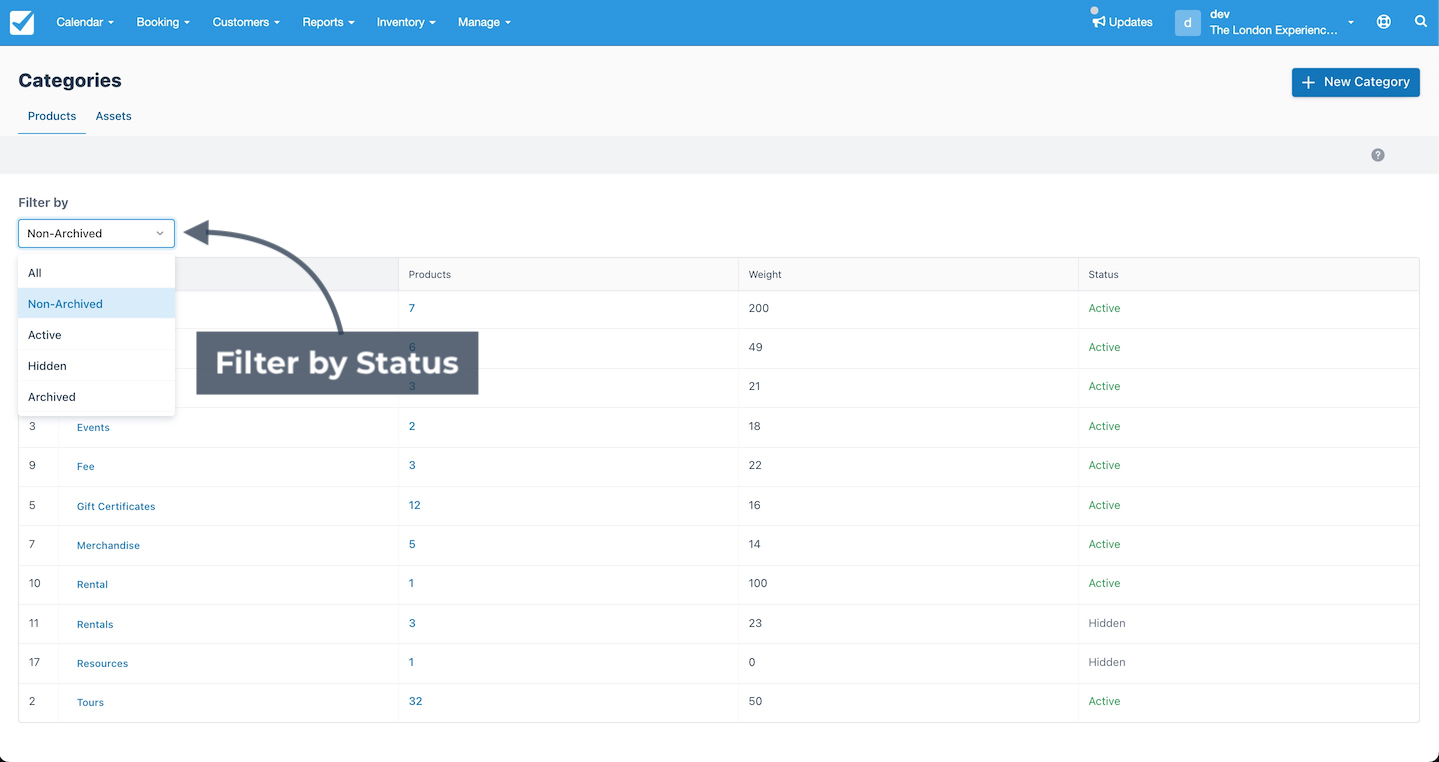Open the Merchandise category link
This screenshot has height=762, width=1439.
pos(108,545)
